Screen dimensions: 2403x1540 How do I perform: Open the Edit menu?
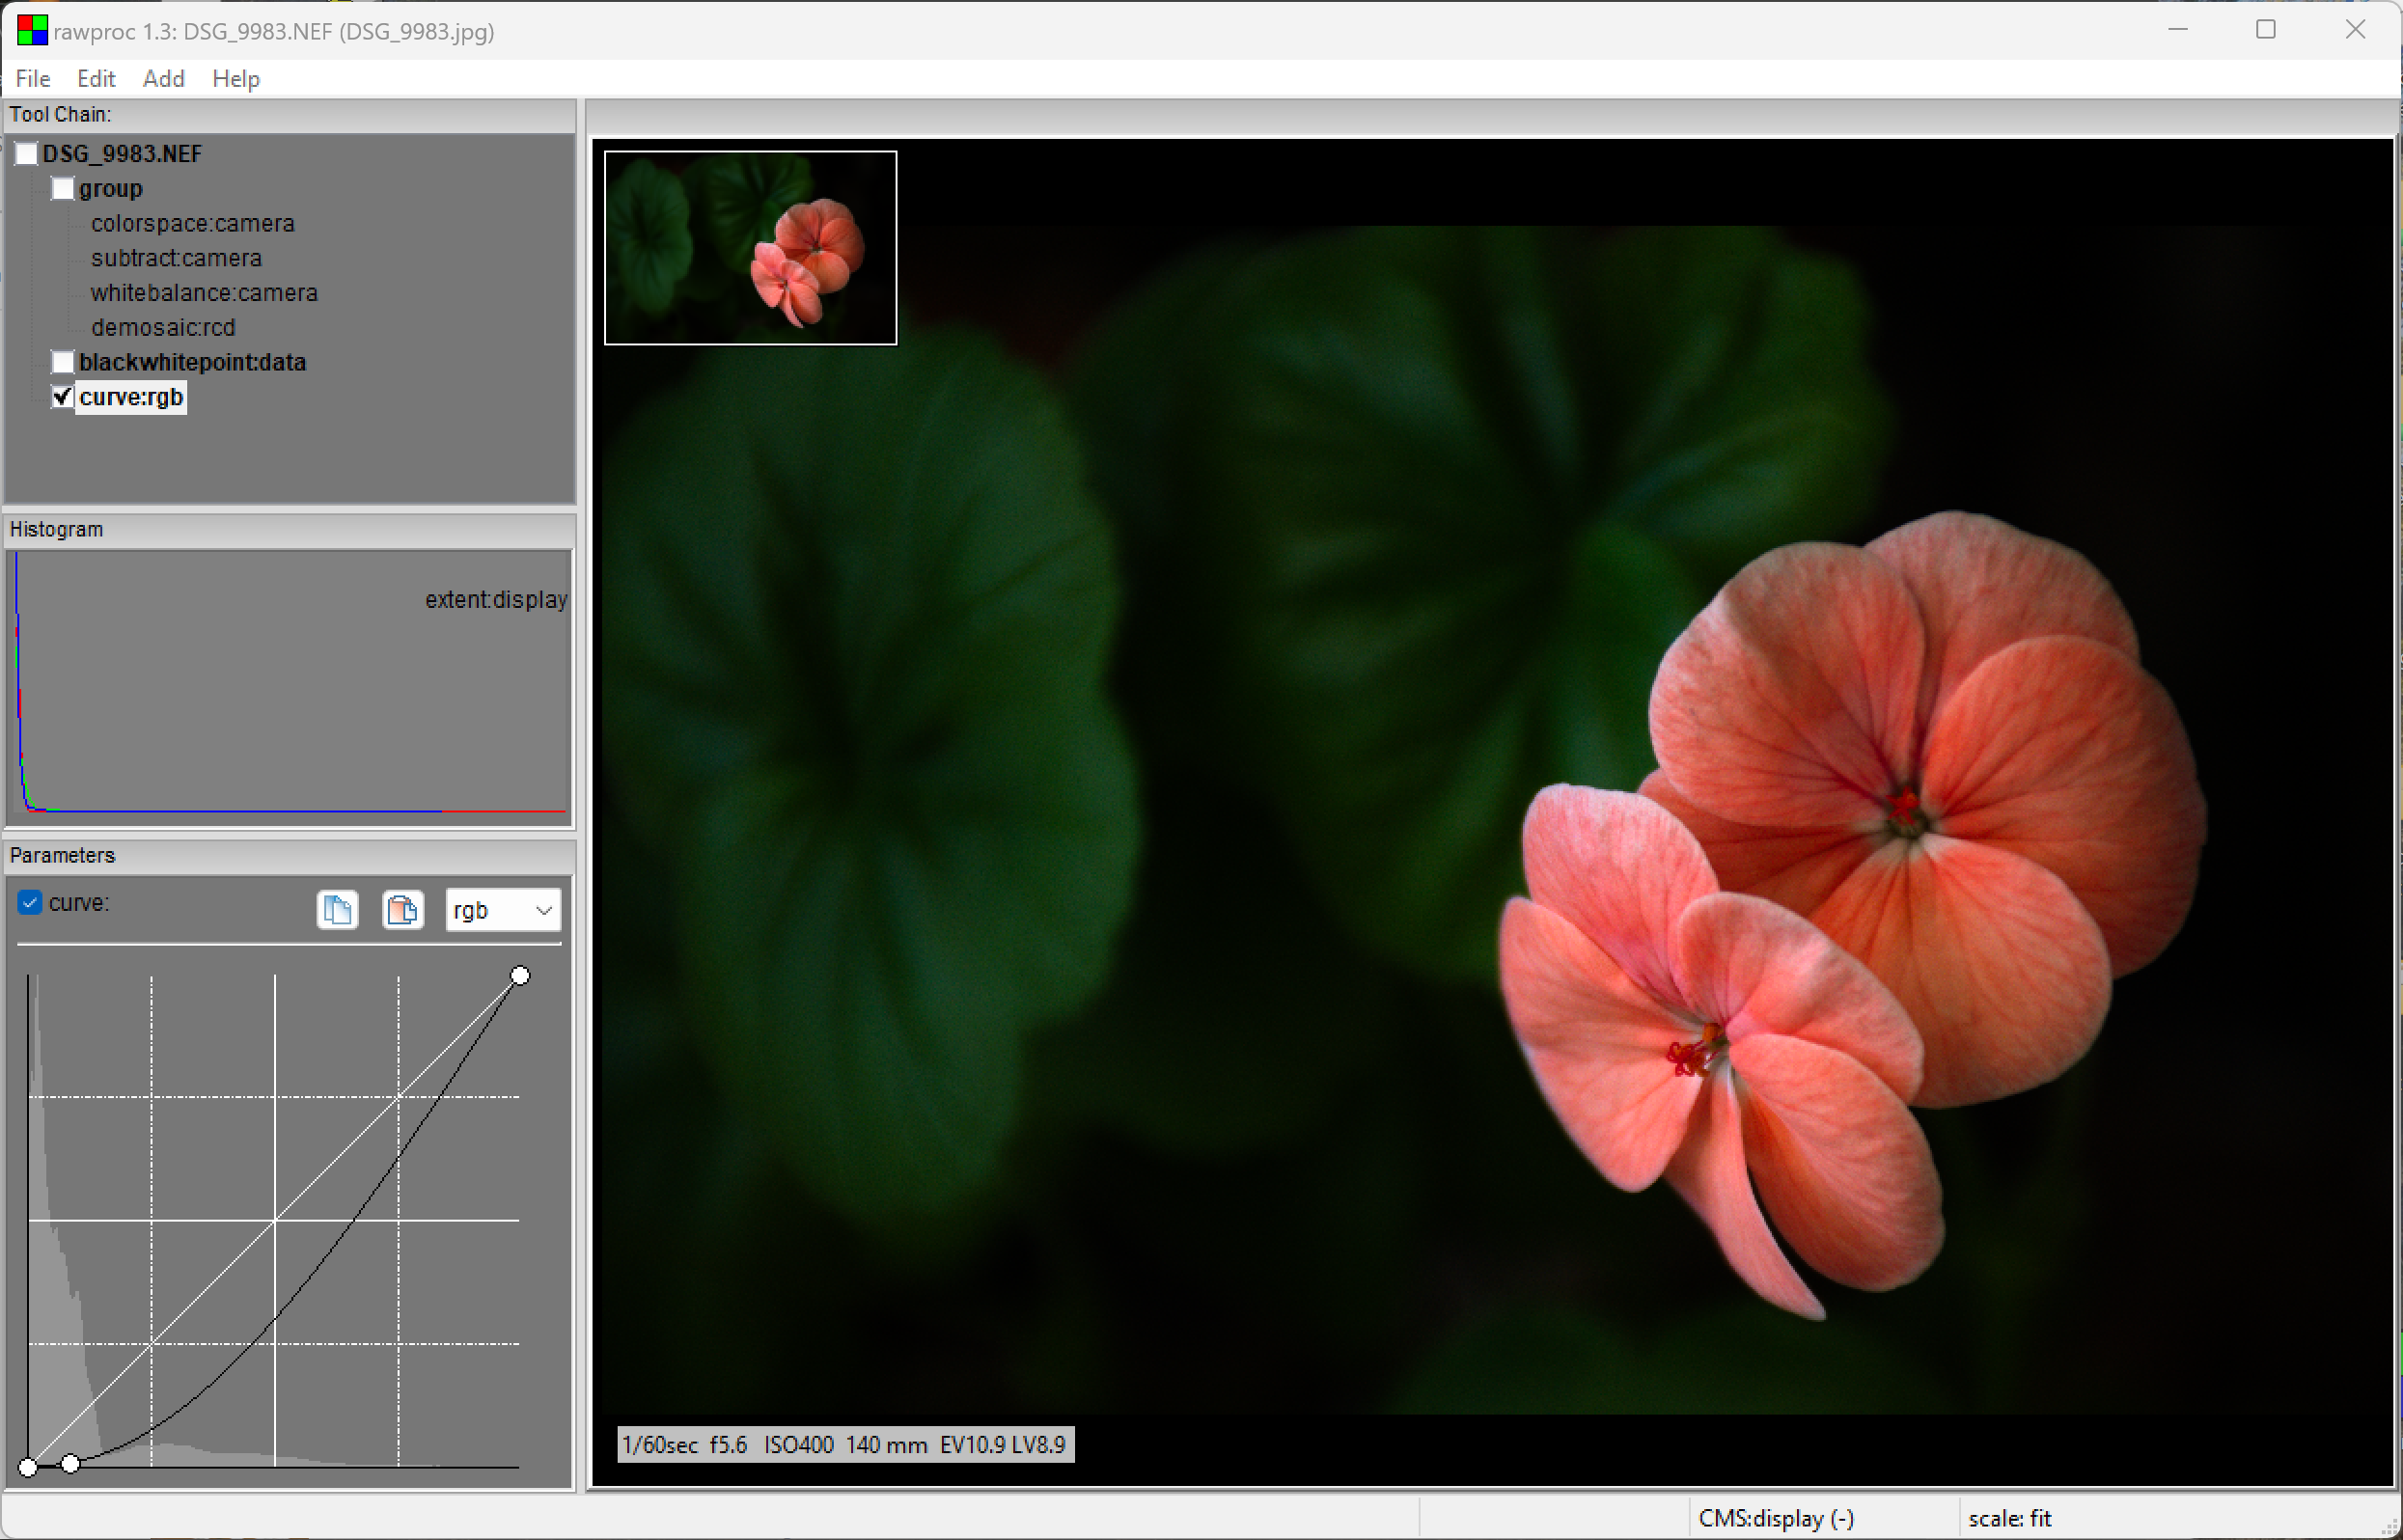pos(96,78)
